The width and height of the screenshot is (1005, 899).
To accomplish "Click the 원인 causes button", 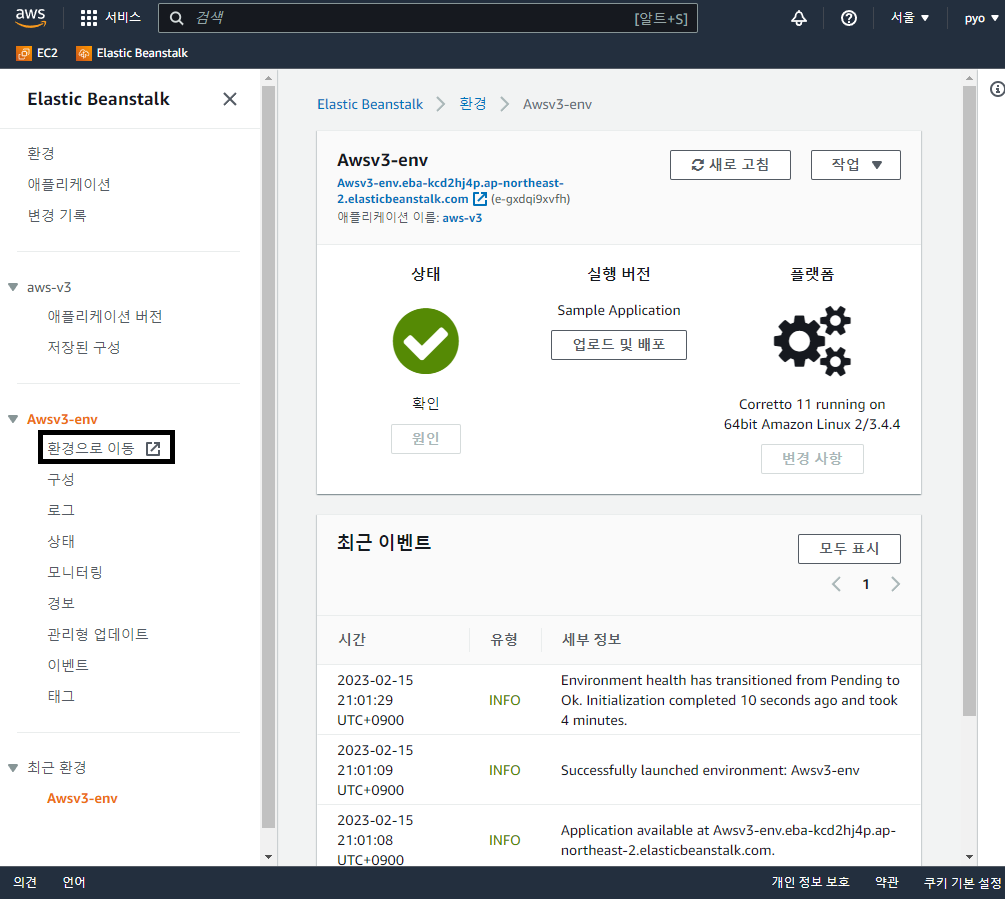I will tap(426, 439).
